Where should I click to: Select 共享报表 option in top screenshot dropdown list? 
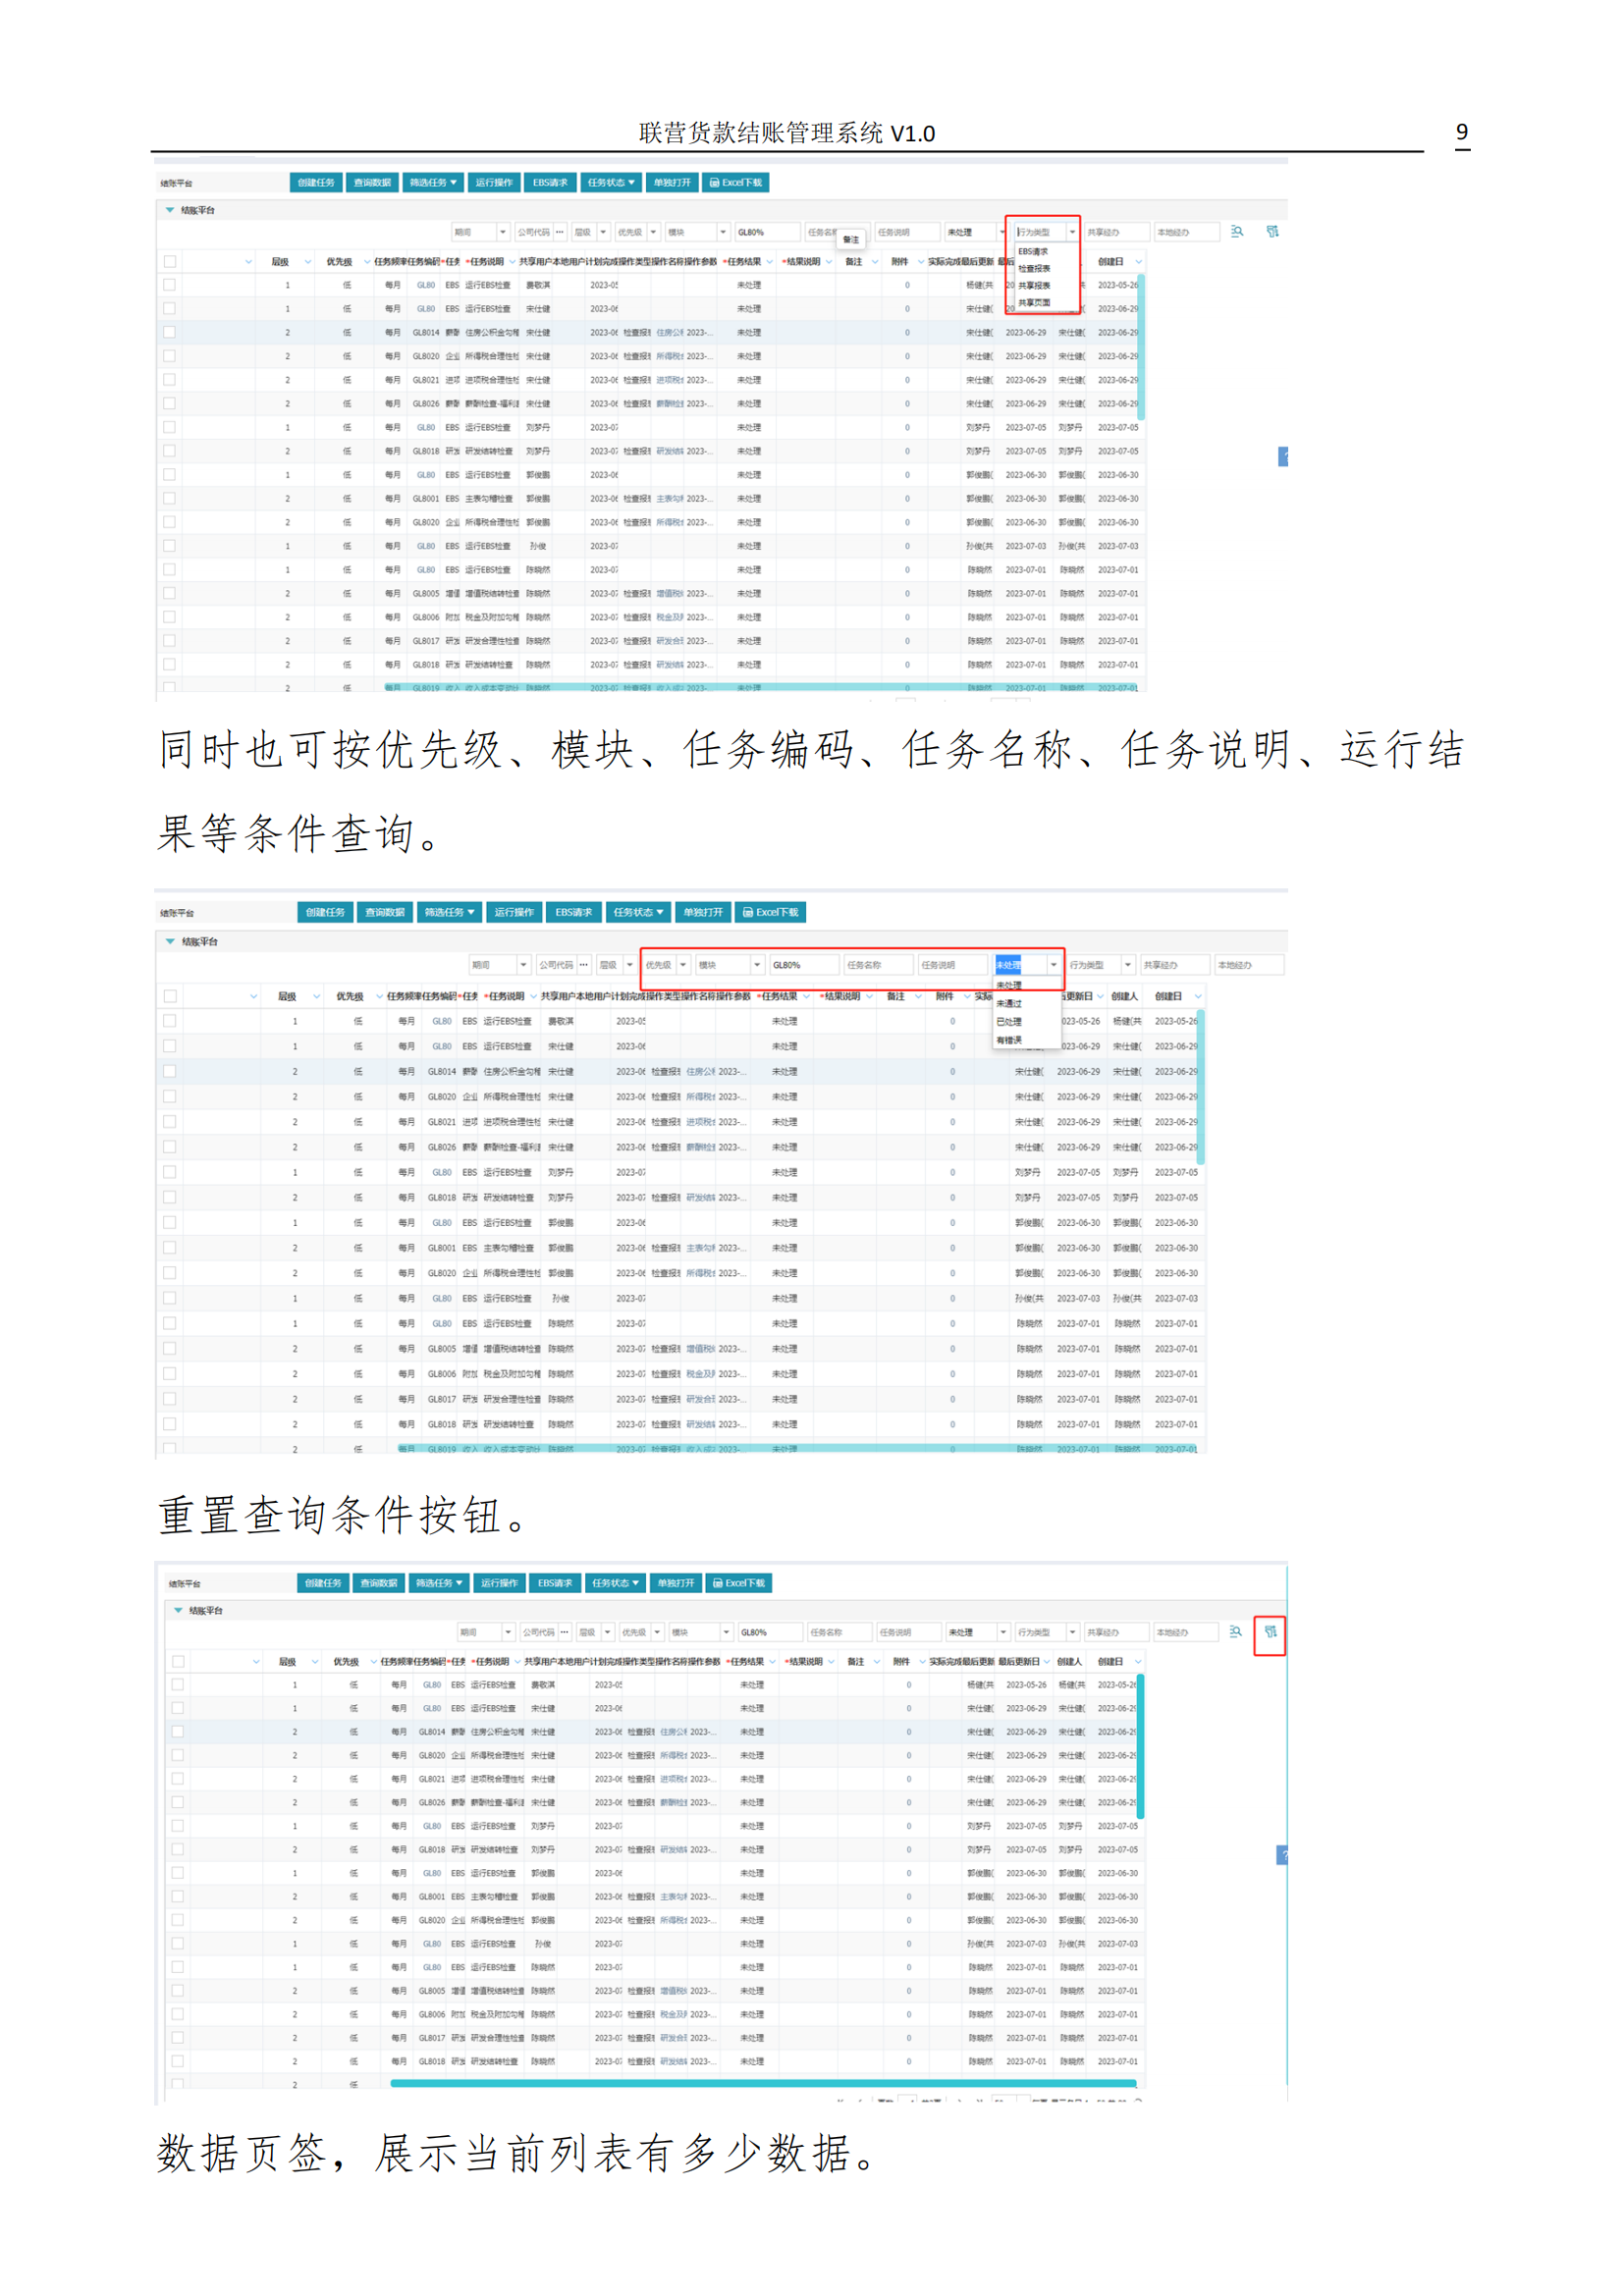pyautogui.click(x=1034, y=285)
